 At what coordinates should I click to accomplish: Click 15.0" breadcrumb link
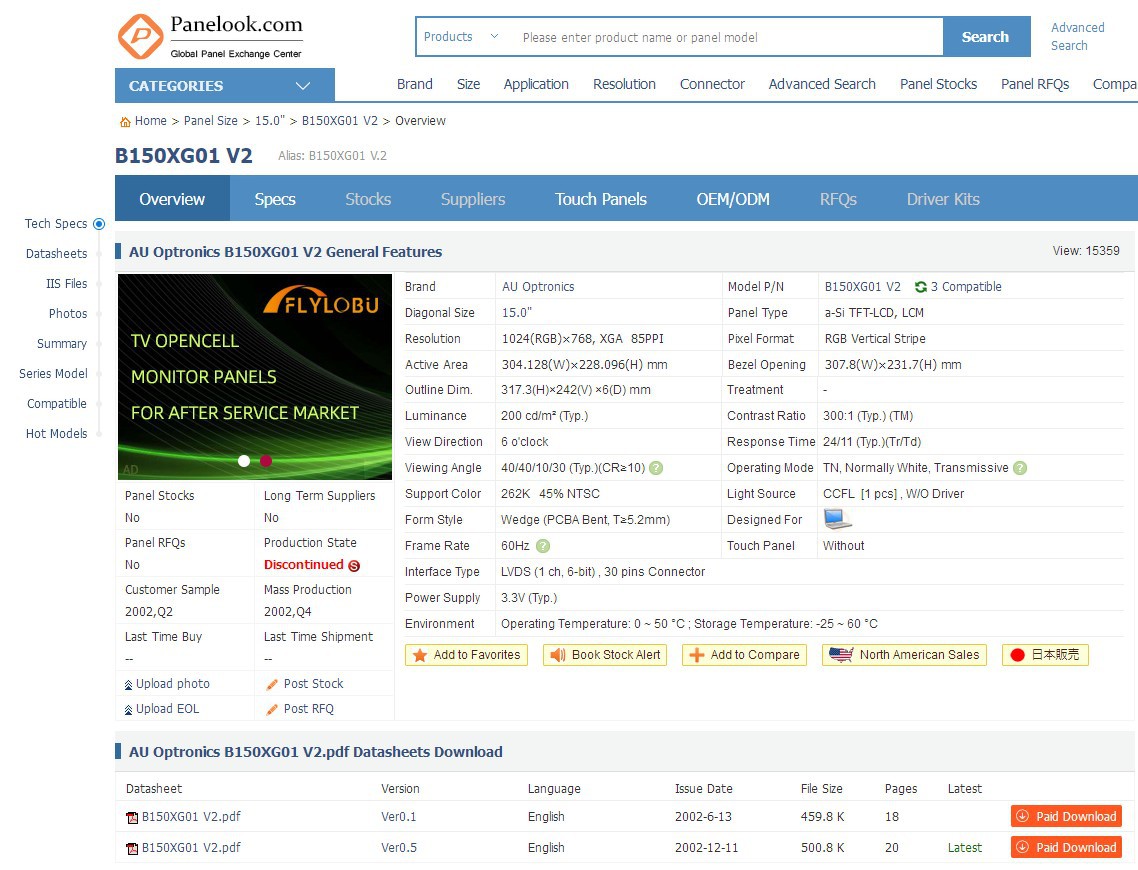tap(270, 121)
